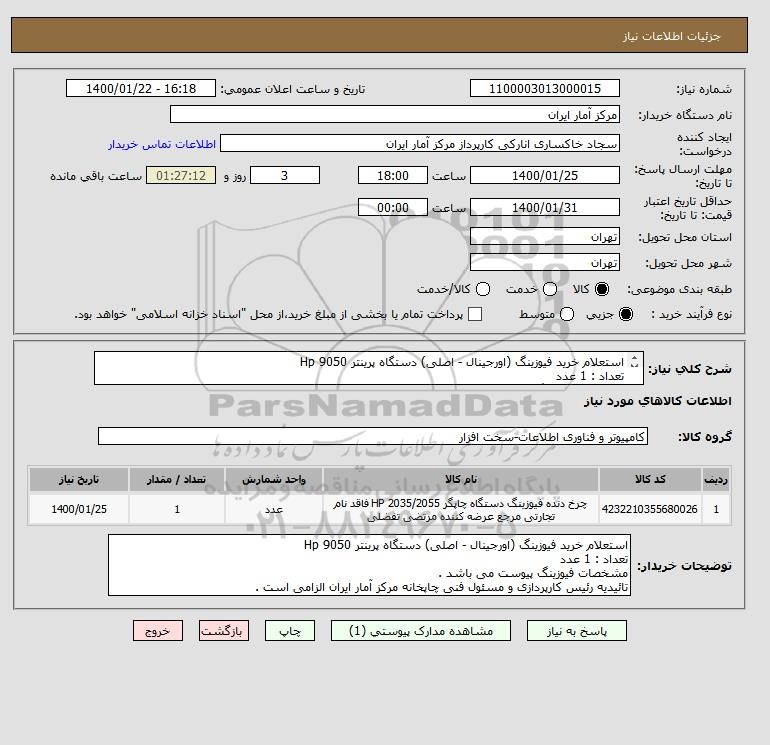Click the تاریخ نیاز column header

pos(79,479)
